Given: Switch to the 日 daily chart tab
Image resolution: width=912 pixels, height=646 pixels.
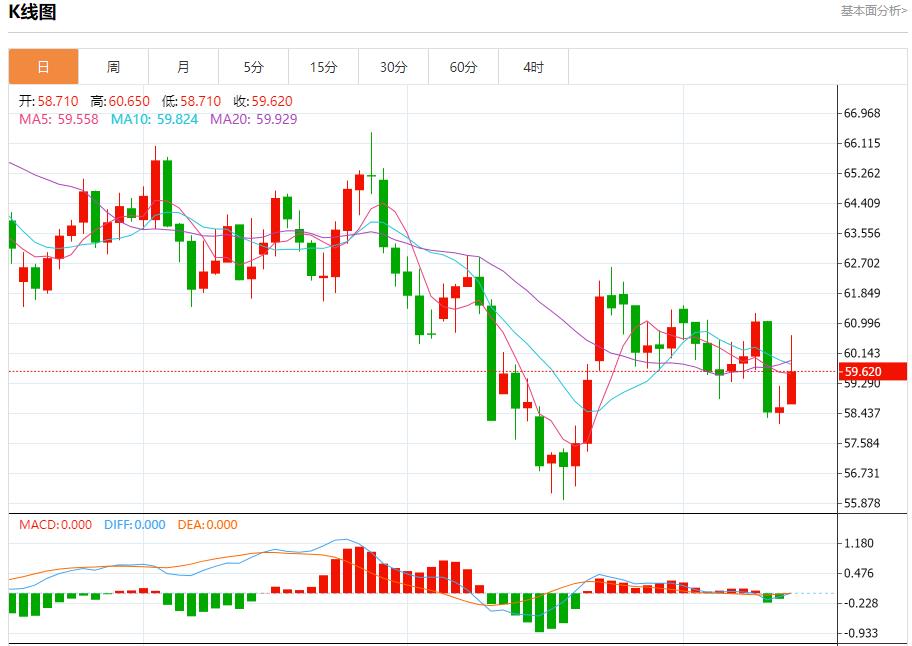Looking at the screenshot, I should click(43, 67).
